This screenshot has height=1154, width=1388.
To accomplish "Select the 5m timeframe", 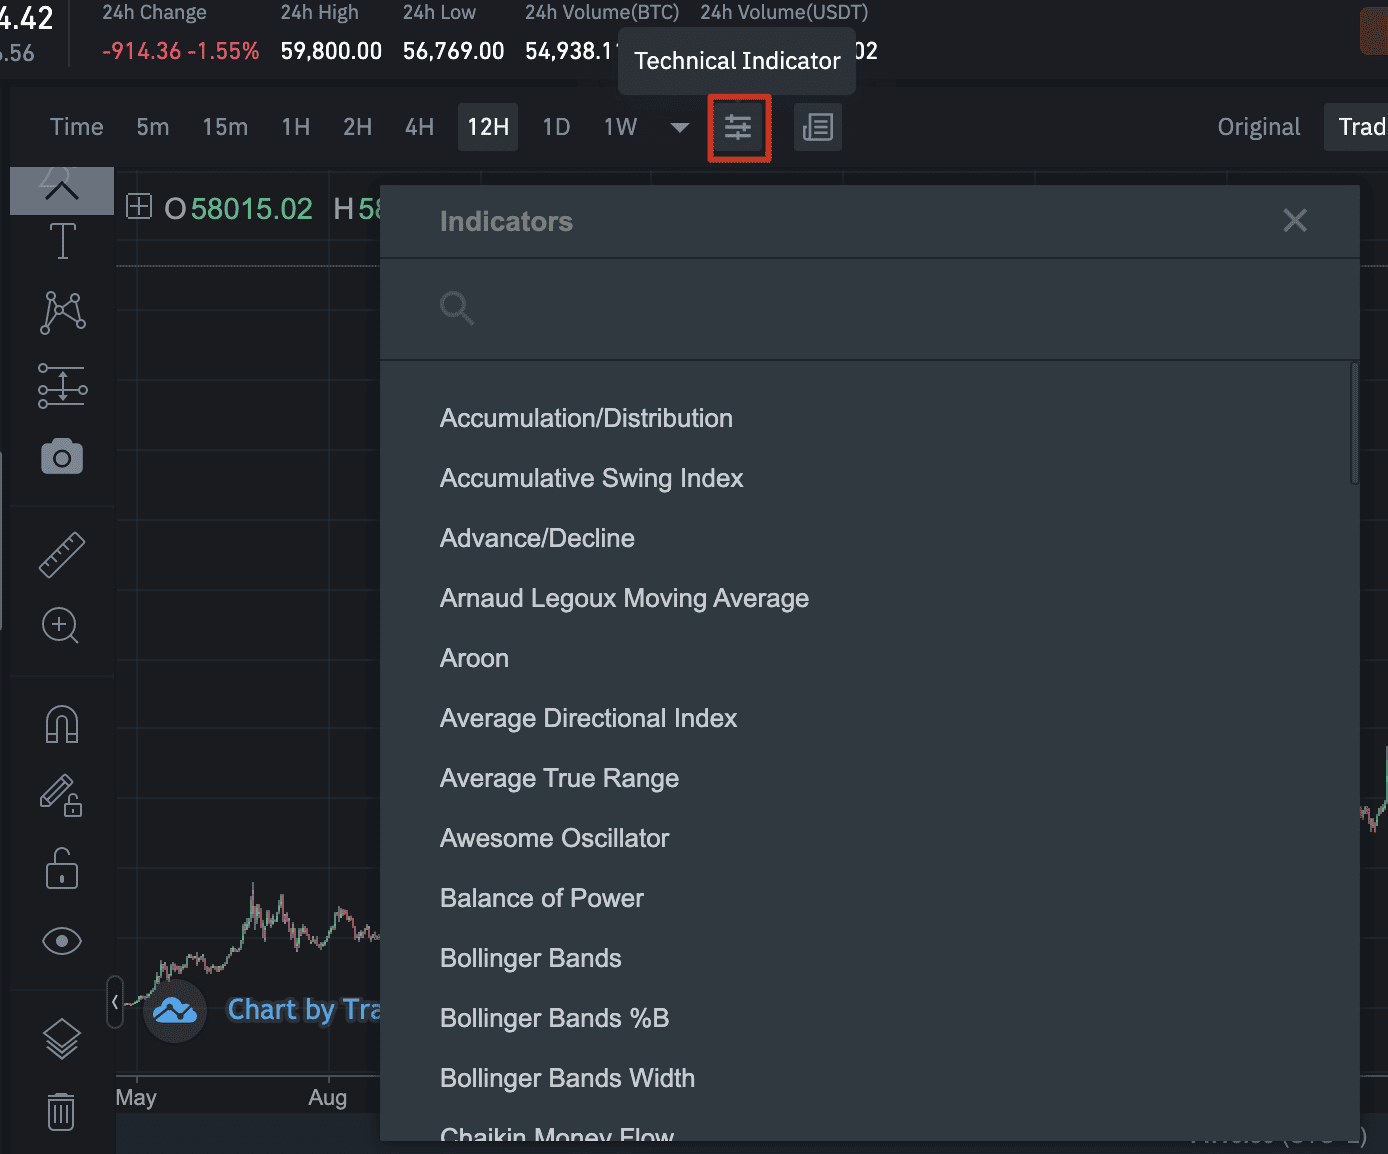I will coord(153,127).
